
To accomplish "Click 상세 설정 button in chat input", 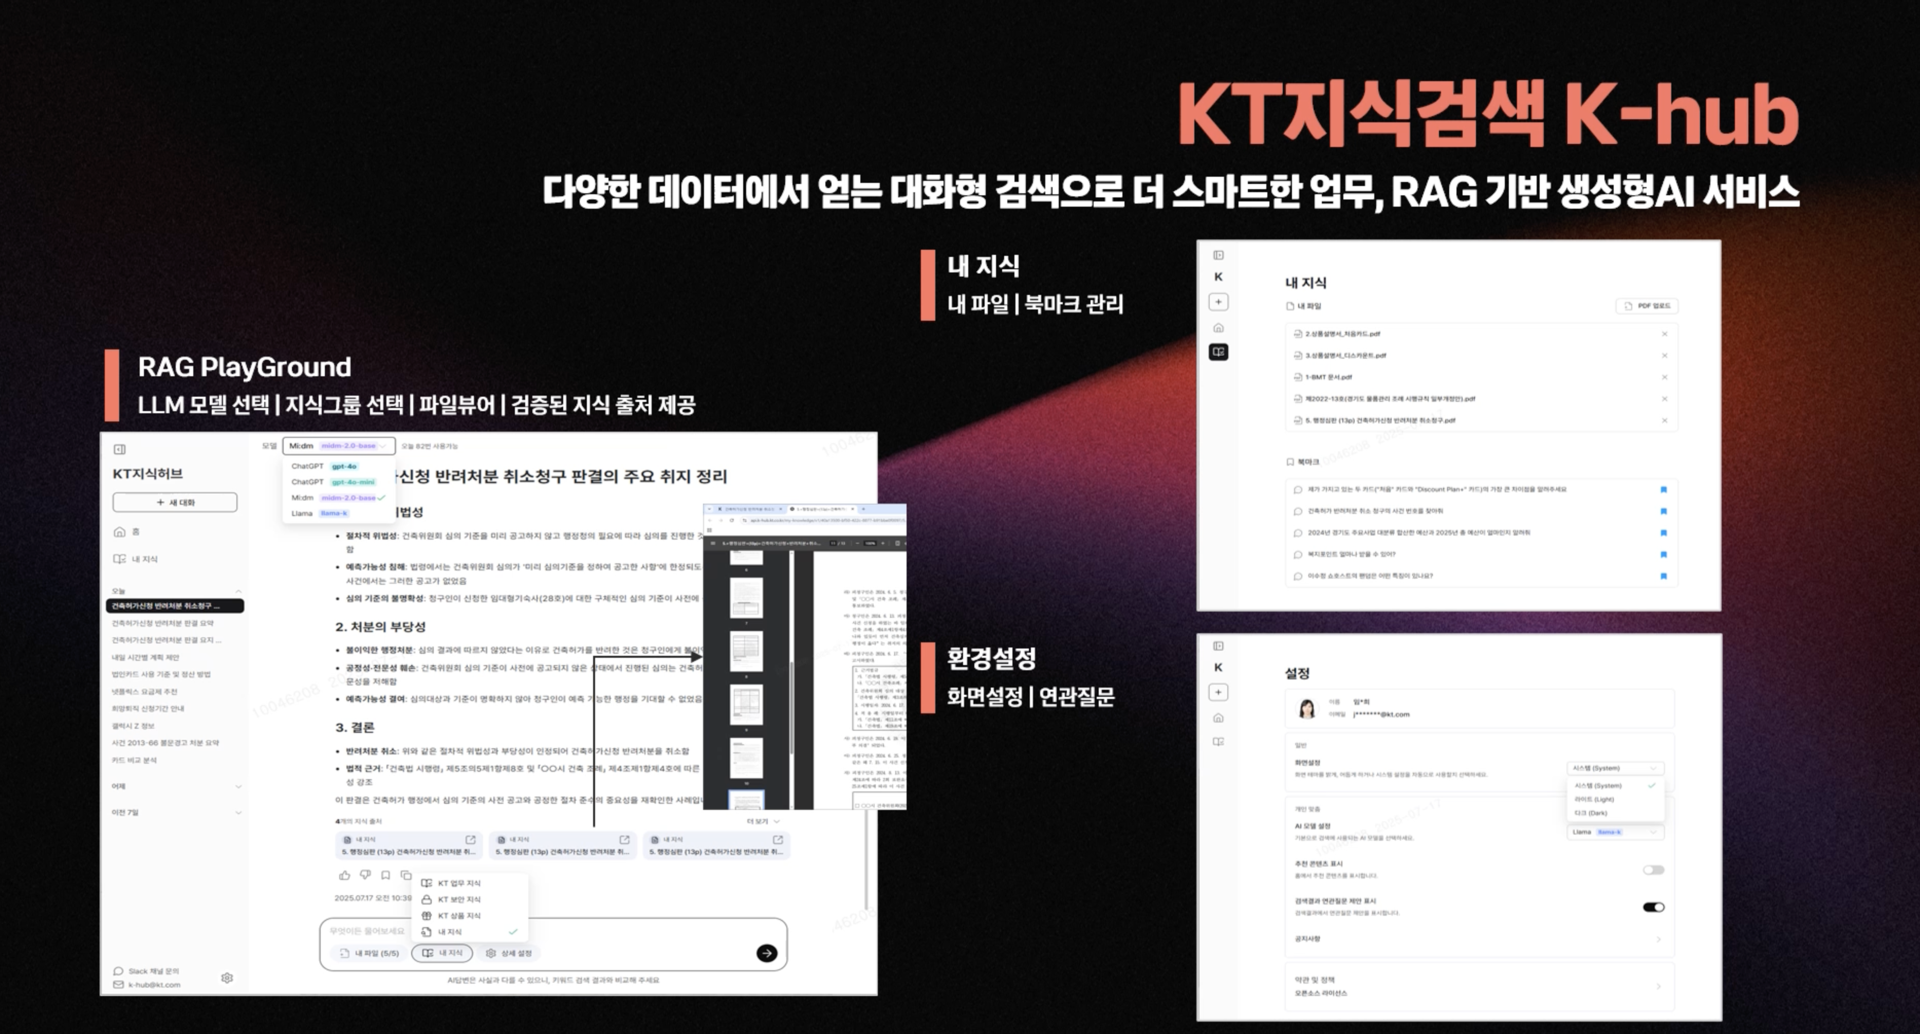I will [509, 953].
